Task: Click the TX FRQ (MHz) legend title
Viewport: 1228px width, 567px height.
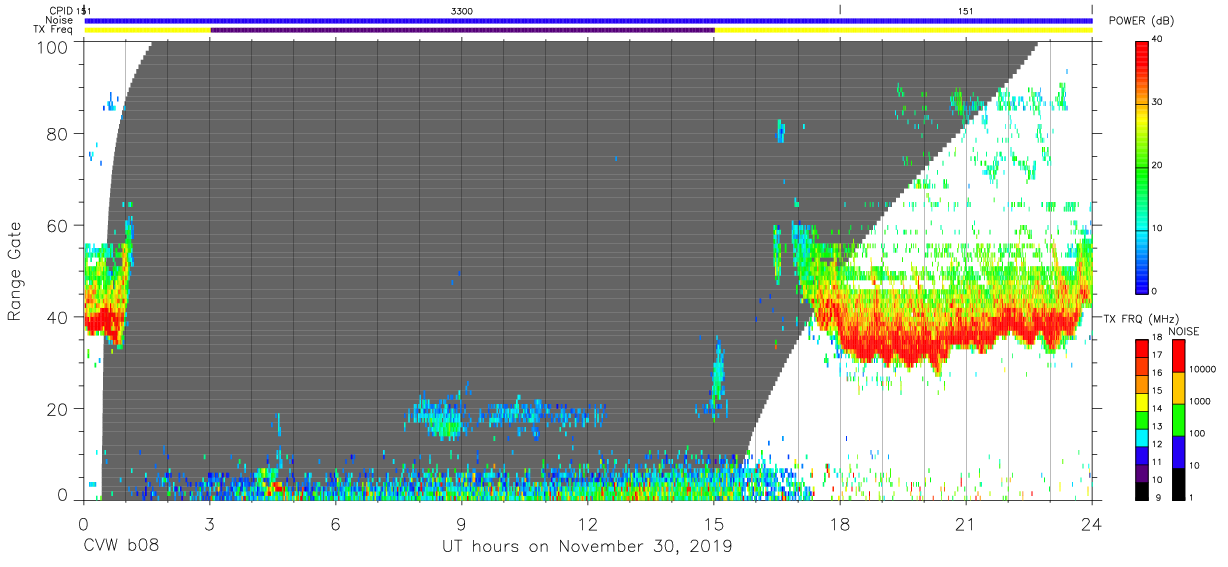Action: 1141,318
